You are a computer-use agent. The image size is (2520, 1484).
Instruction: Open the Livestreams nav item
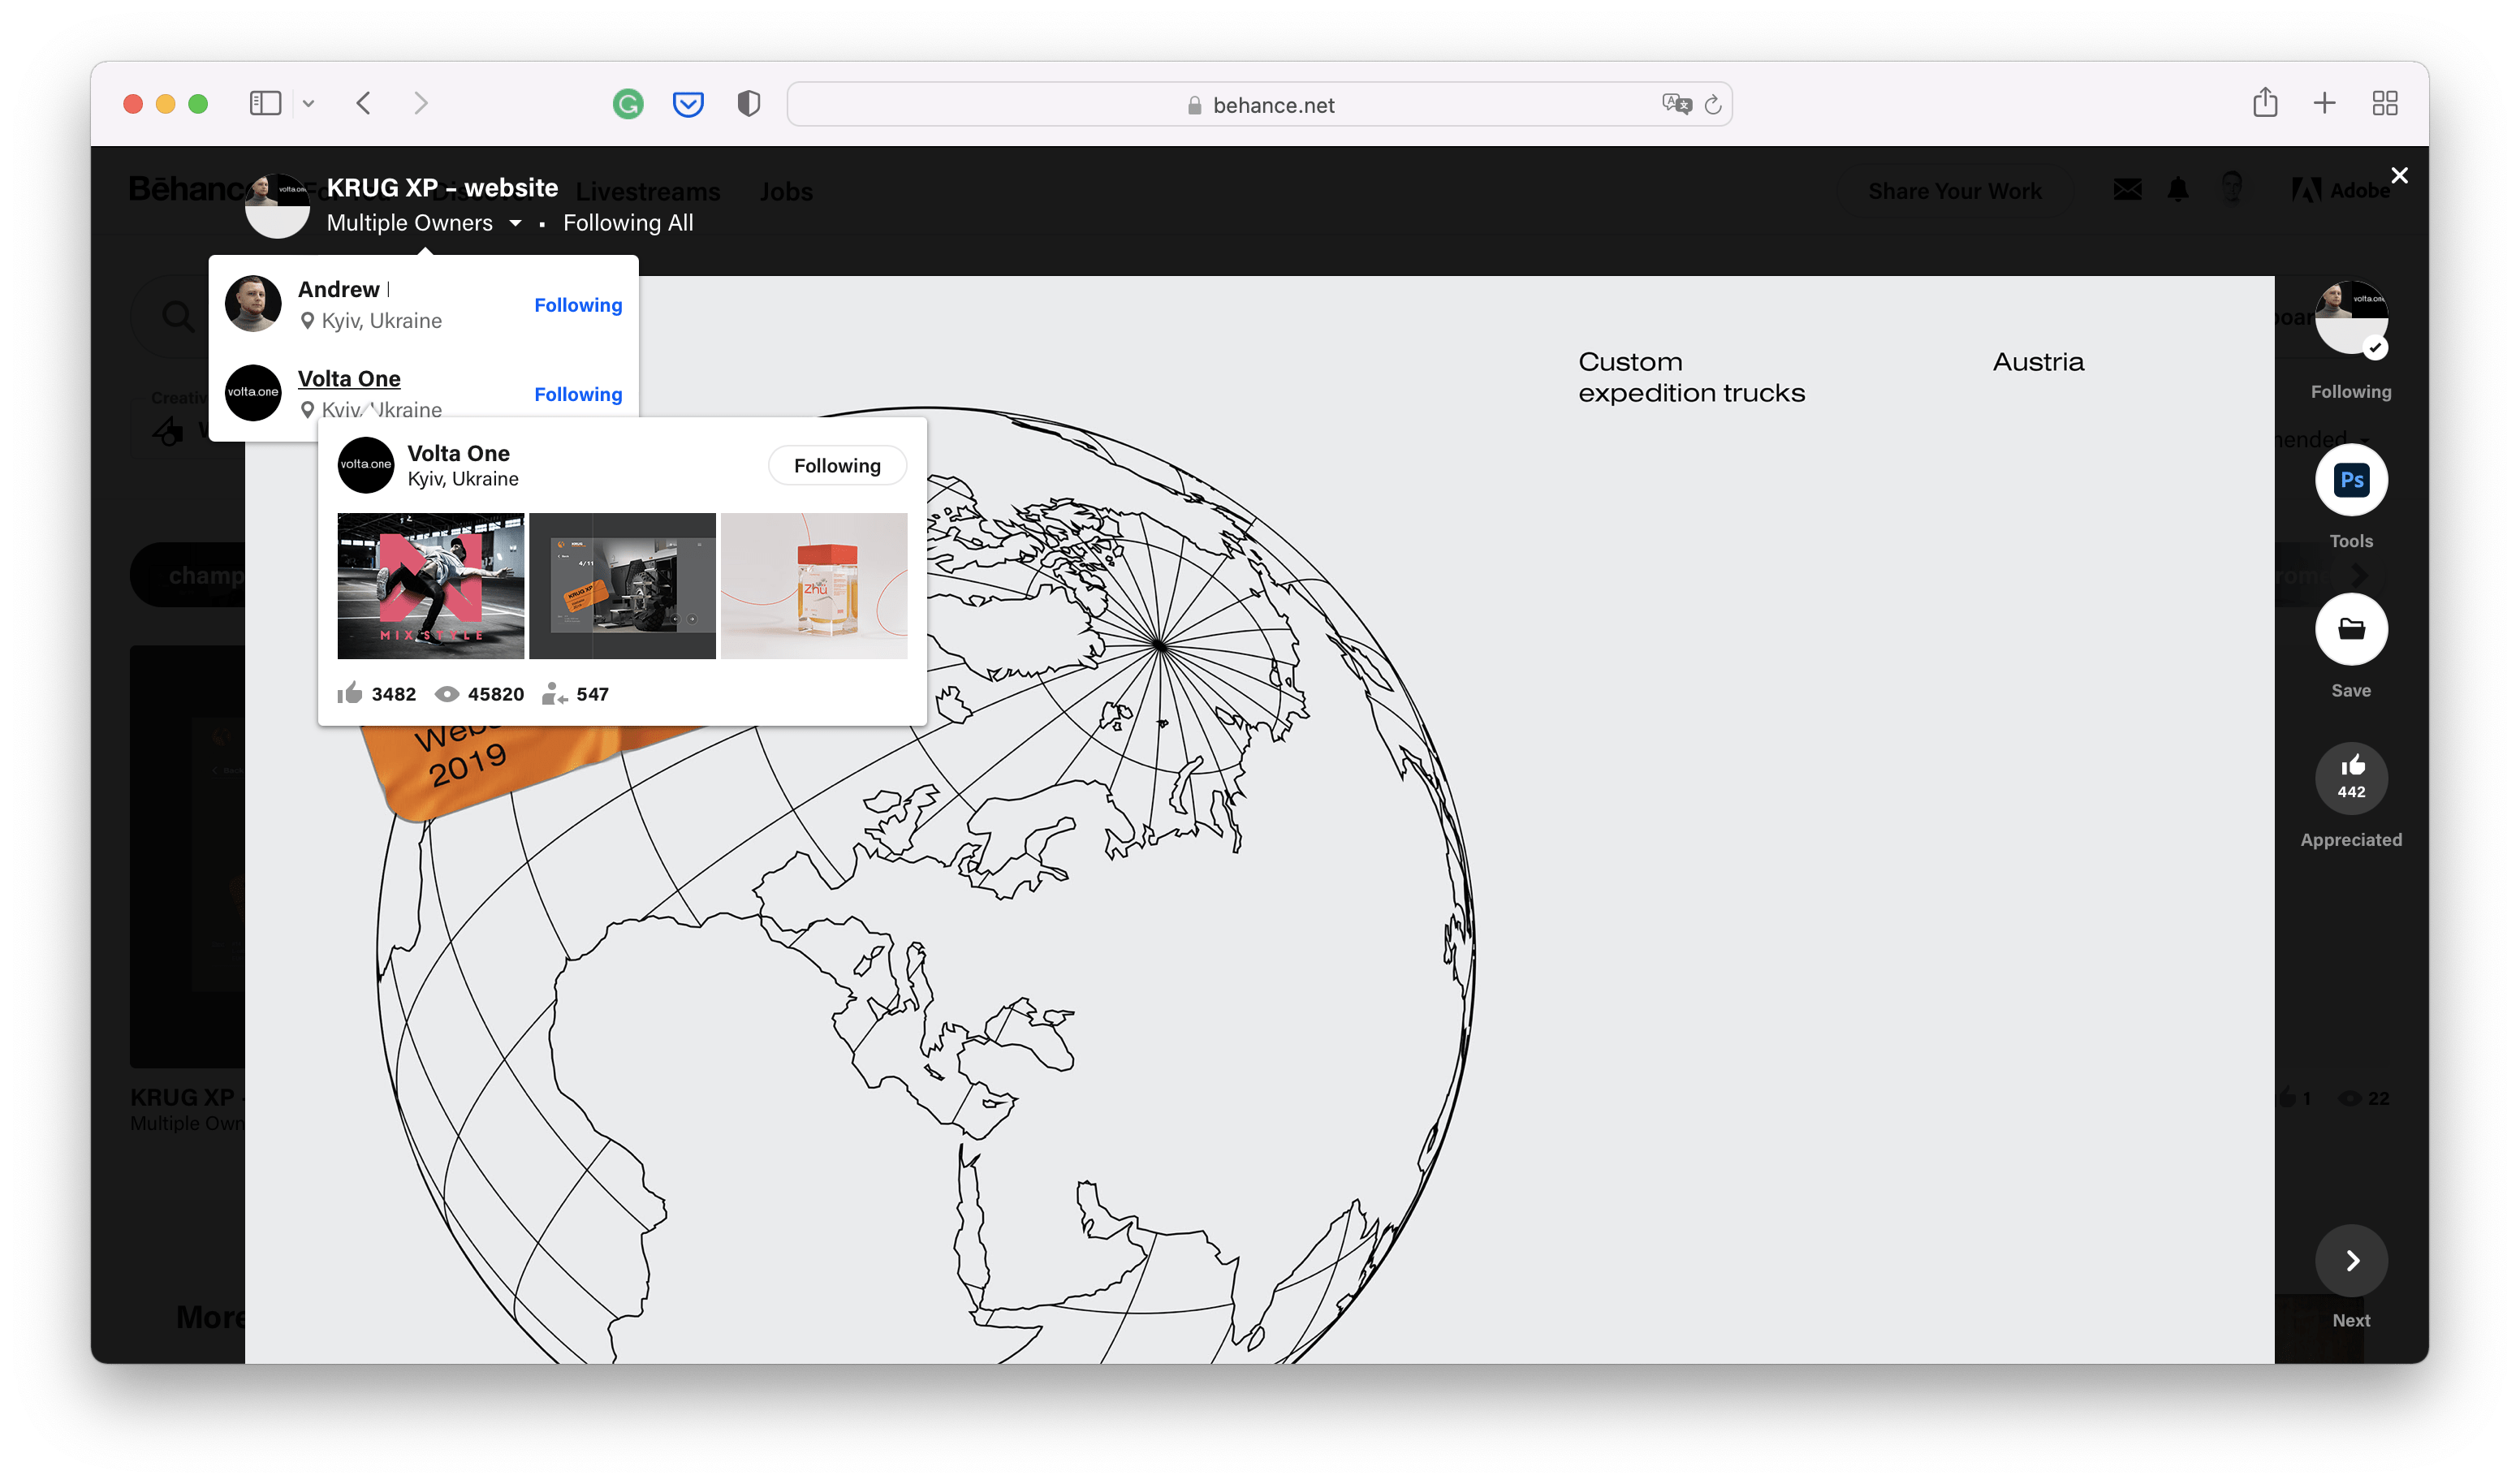648,191
